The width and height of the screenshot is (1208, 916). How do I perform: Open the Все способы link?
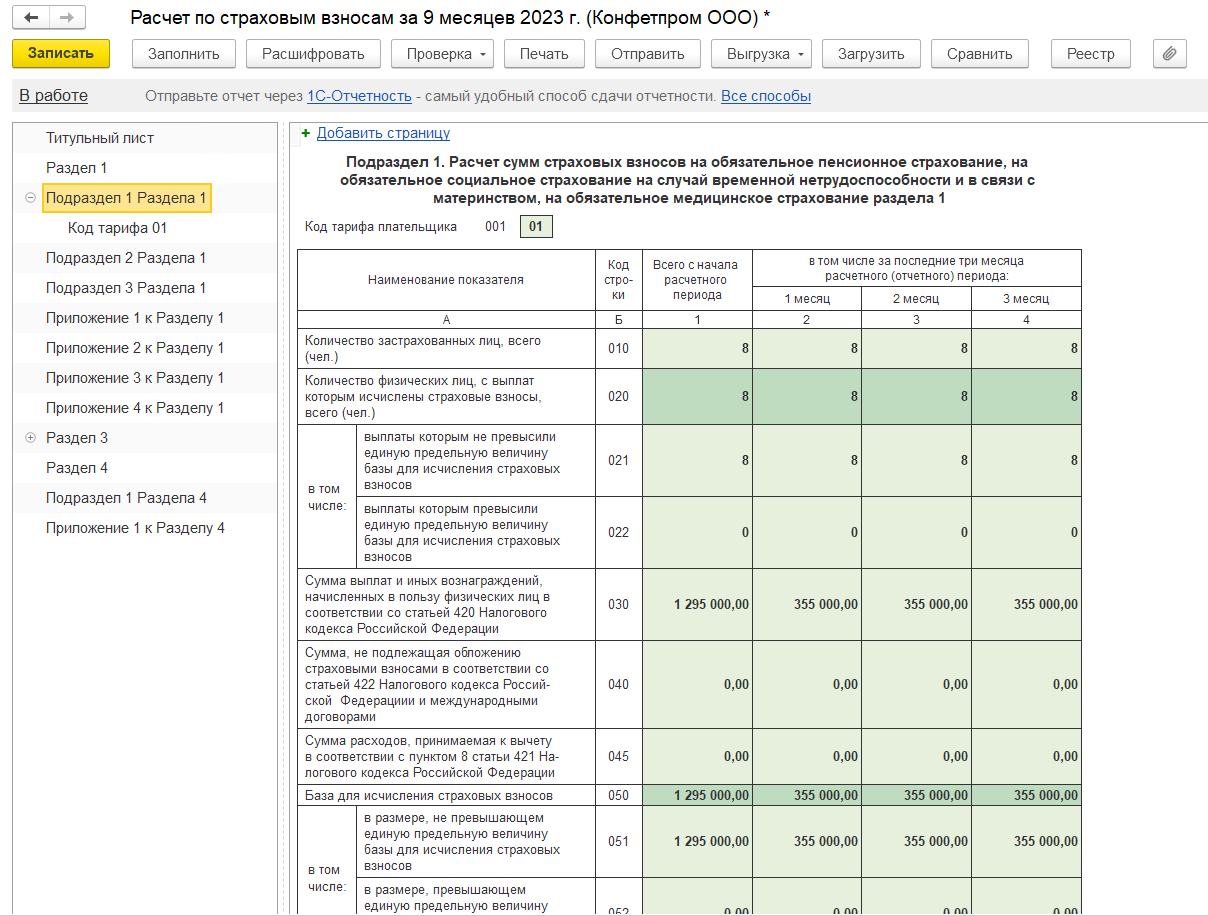tap(766, 96)
